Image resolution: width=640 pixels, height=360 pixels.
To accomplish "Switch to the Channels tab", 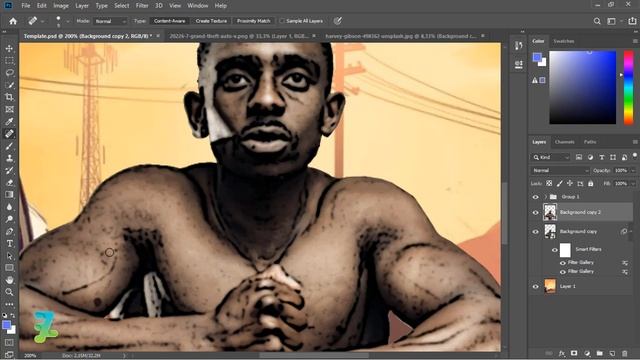I will [564, 142].
